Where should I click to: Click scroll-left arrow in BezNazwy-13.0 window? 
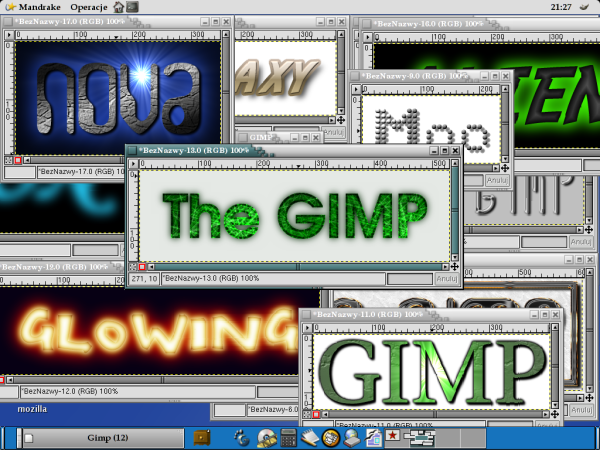[x=151, y=267]
